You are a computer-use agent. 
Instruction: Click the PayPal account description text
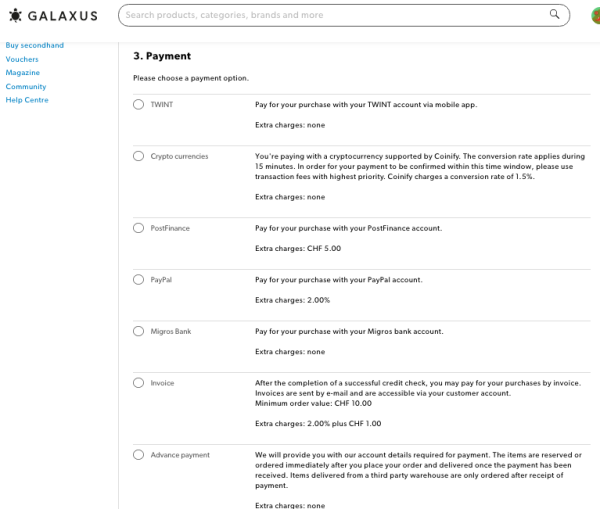point(339,280)
